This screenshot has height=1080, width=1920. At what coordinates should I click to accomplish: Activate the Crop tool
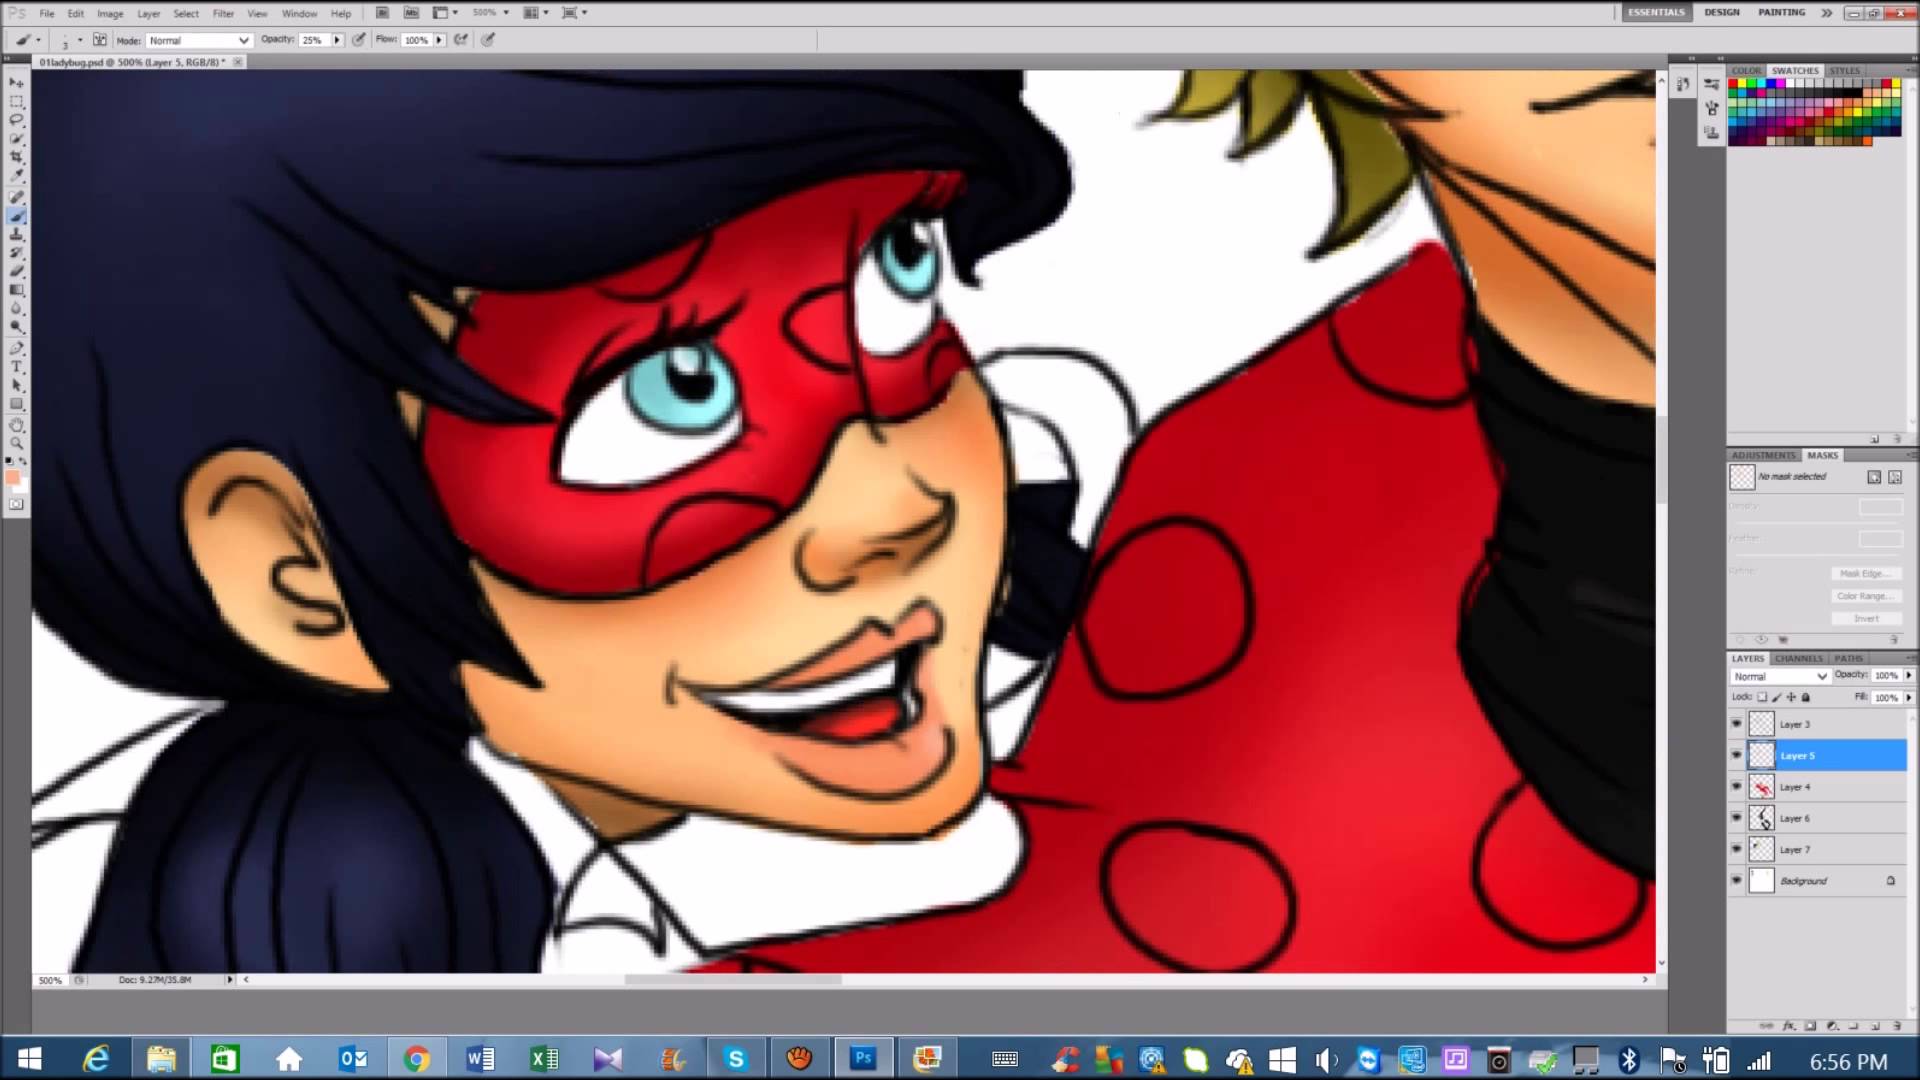pos(15,157)
